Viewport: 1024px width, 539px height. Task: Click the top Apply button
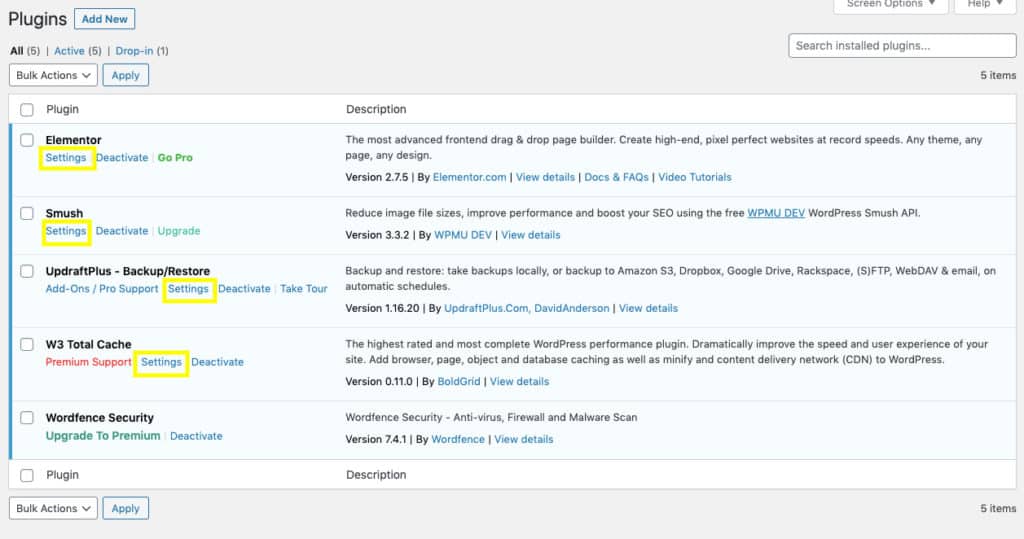pos(125,75)
